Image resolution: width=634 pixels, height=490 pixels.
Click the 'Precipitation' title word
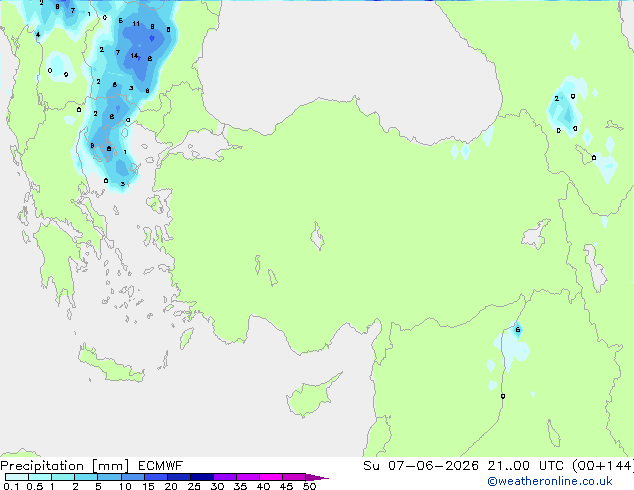click(x=42, y=466)
